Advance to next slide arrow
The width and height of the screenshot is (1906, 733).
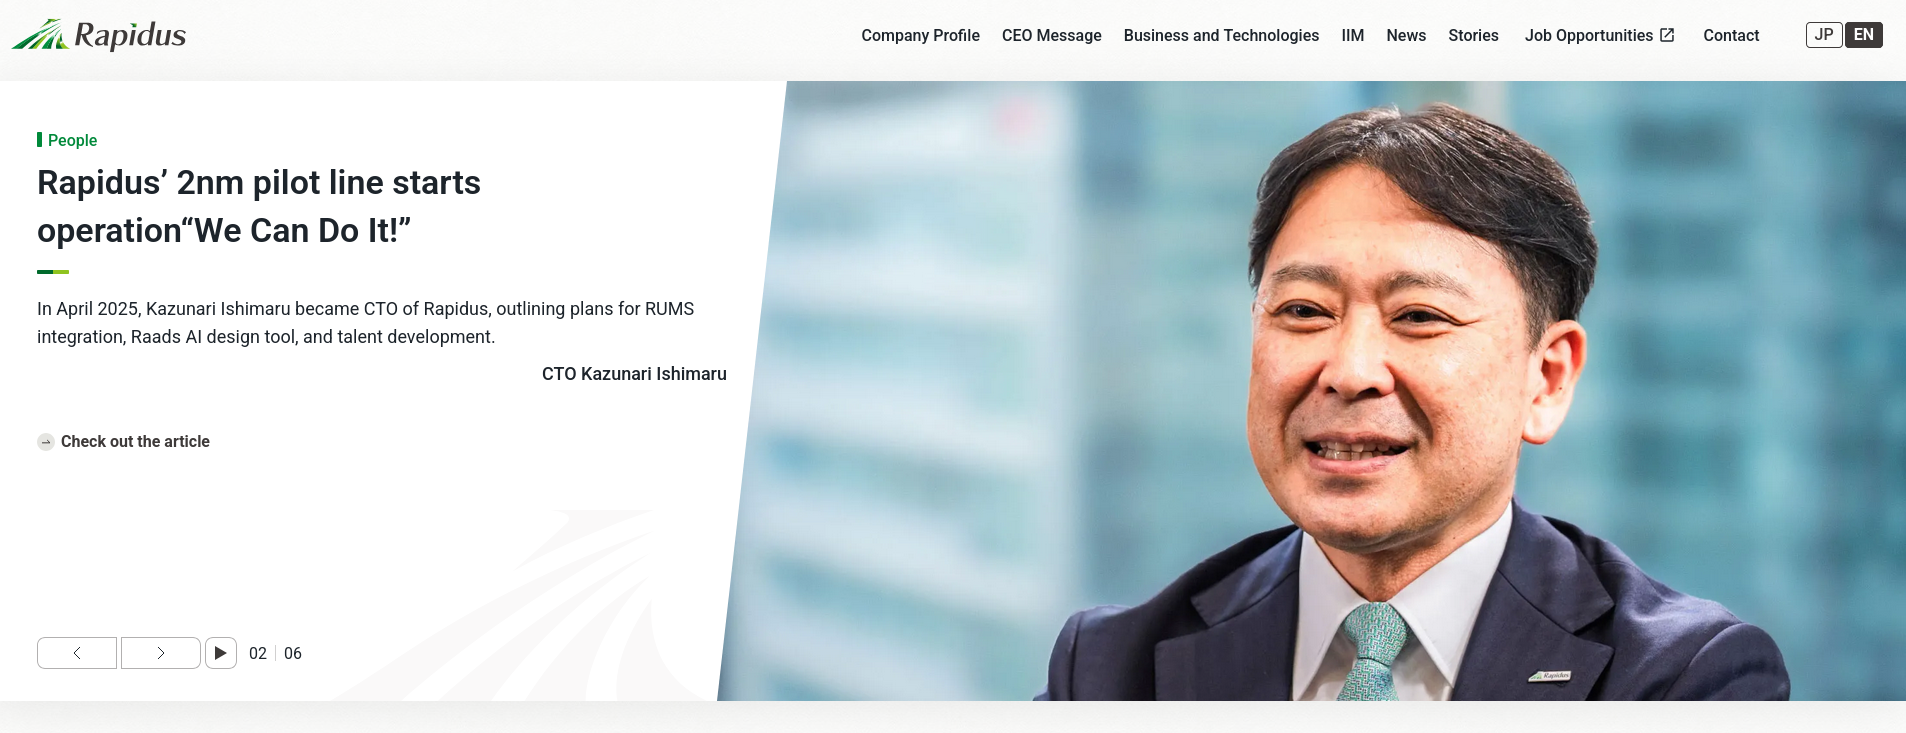pos(160,653)
